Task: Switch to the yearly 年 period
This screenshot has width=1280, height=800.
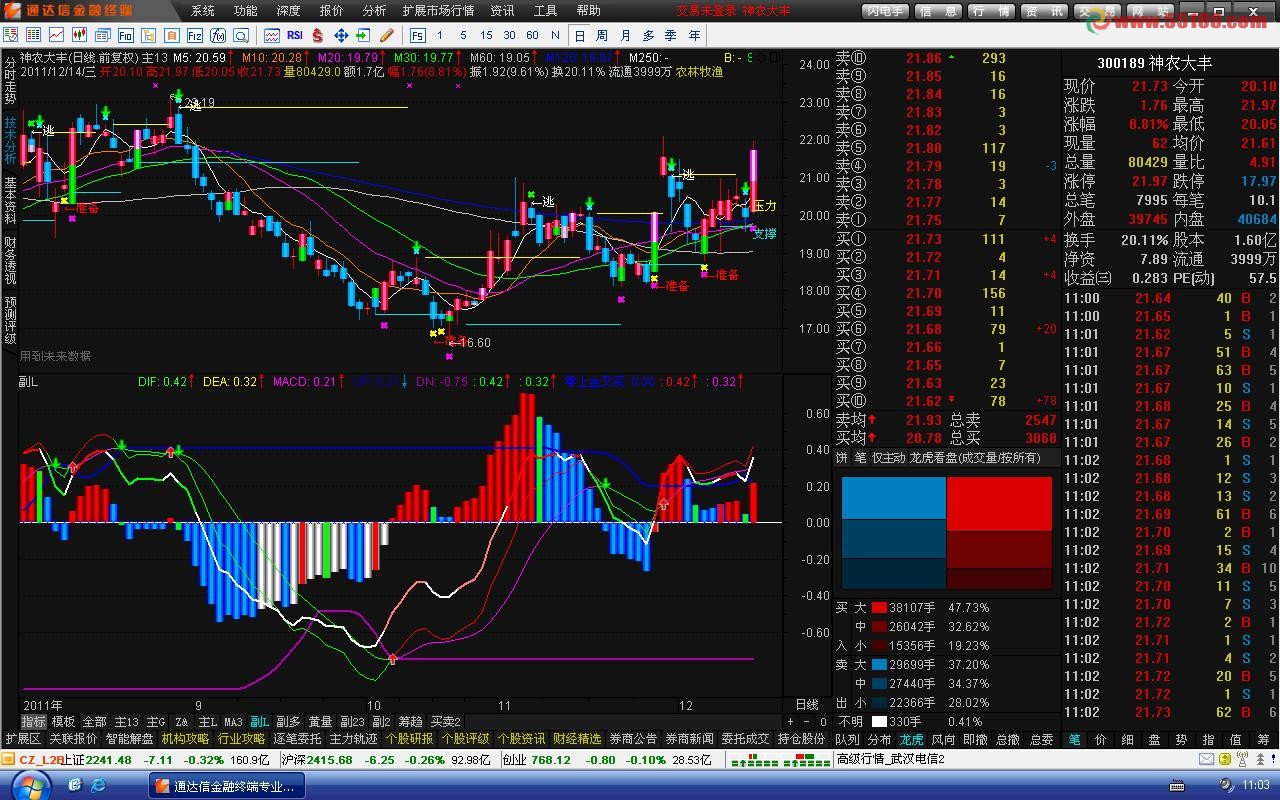Action: point(693,35)
